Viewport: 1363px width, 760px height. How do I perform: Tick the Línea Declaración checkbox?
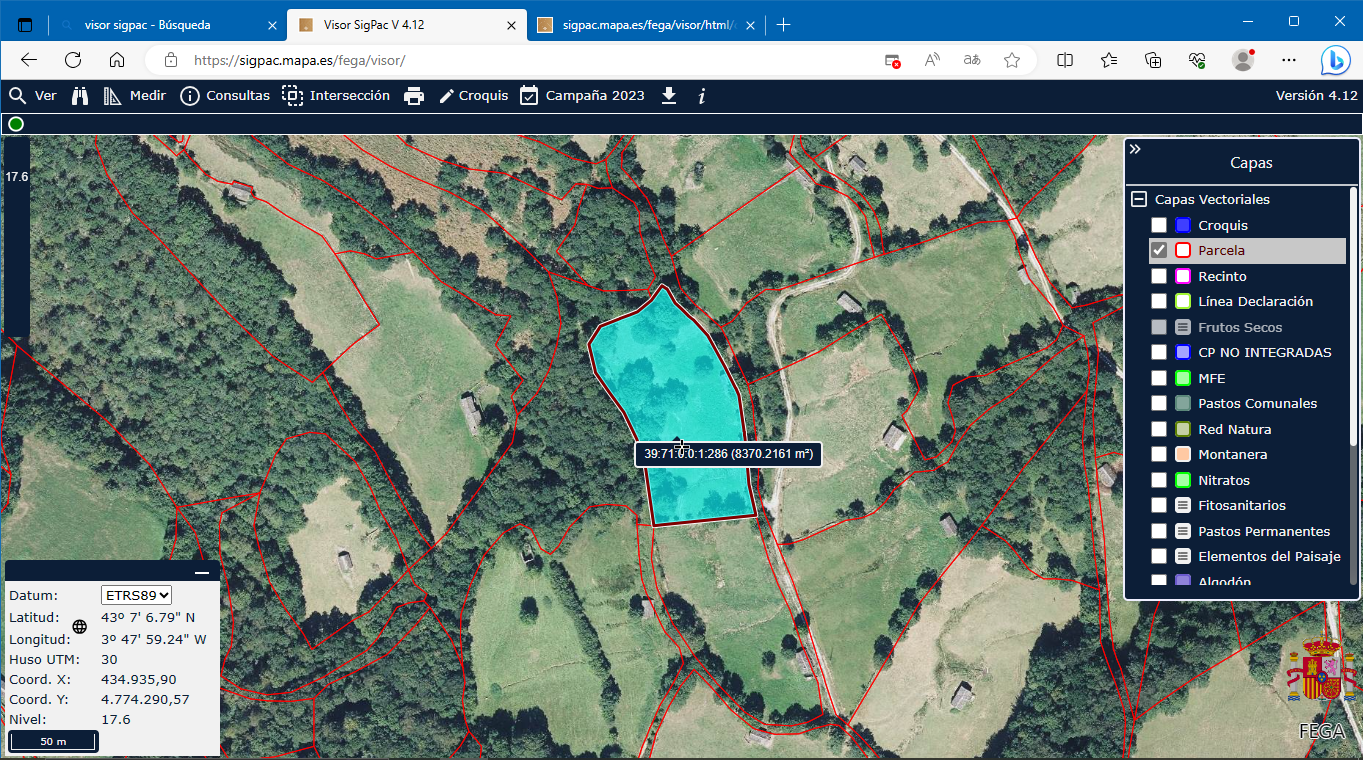point(1159,301)
